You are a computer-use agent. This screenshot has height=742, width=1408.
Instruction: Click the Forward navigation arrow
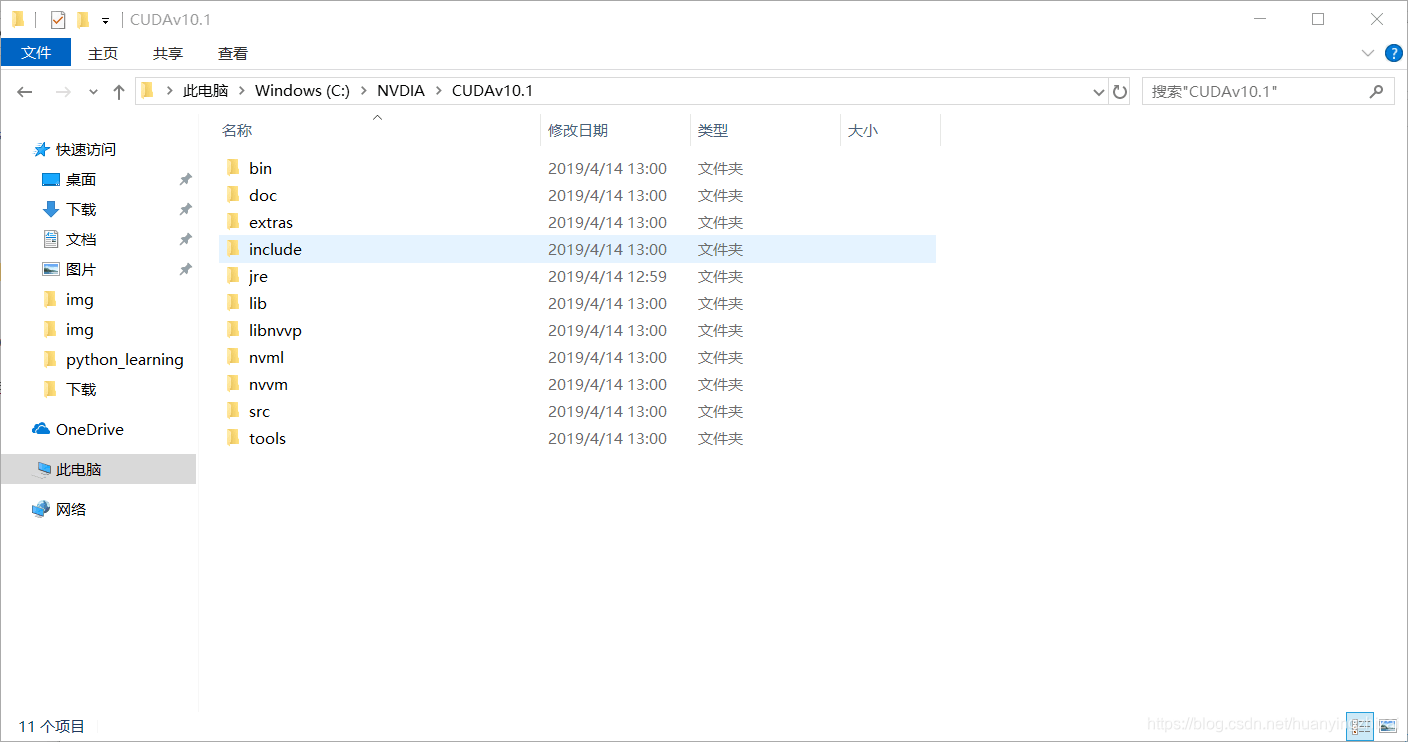click(x=63, y=91)
